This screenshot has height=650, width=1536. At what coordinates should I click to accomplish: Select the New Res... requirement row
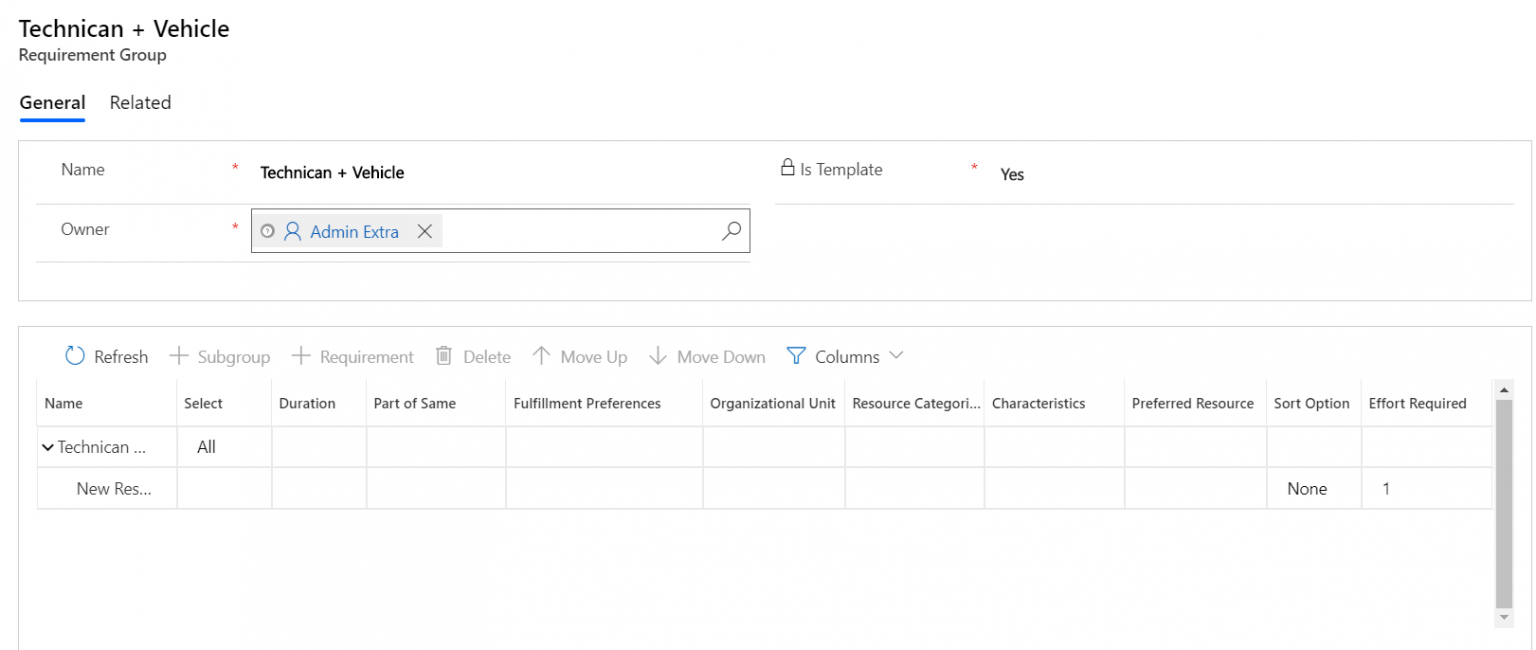tap(114, 489)
